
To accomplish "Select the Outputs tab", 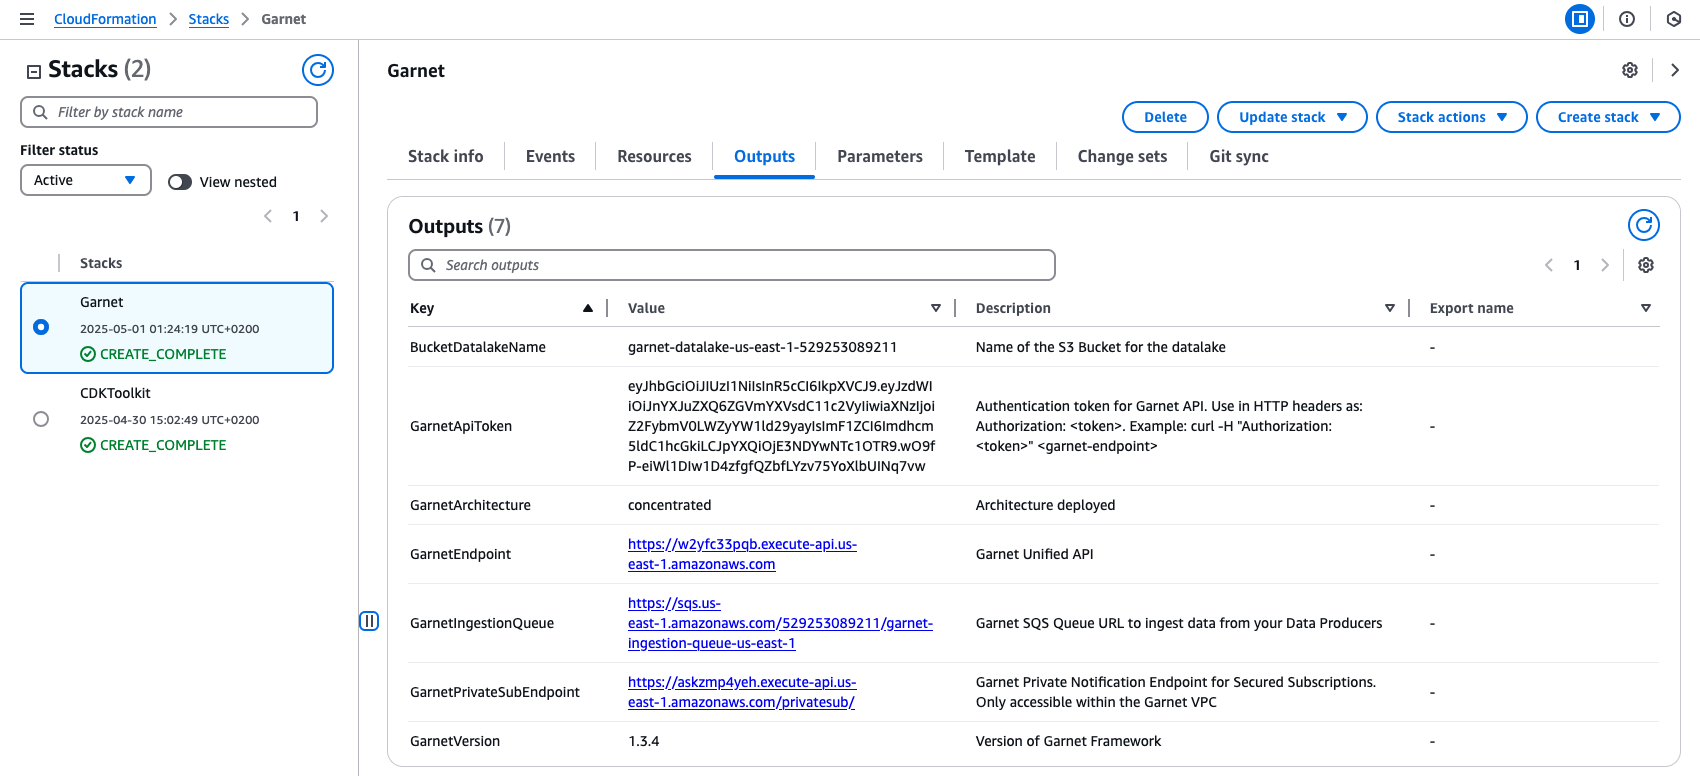I will click(764, 156).
